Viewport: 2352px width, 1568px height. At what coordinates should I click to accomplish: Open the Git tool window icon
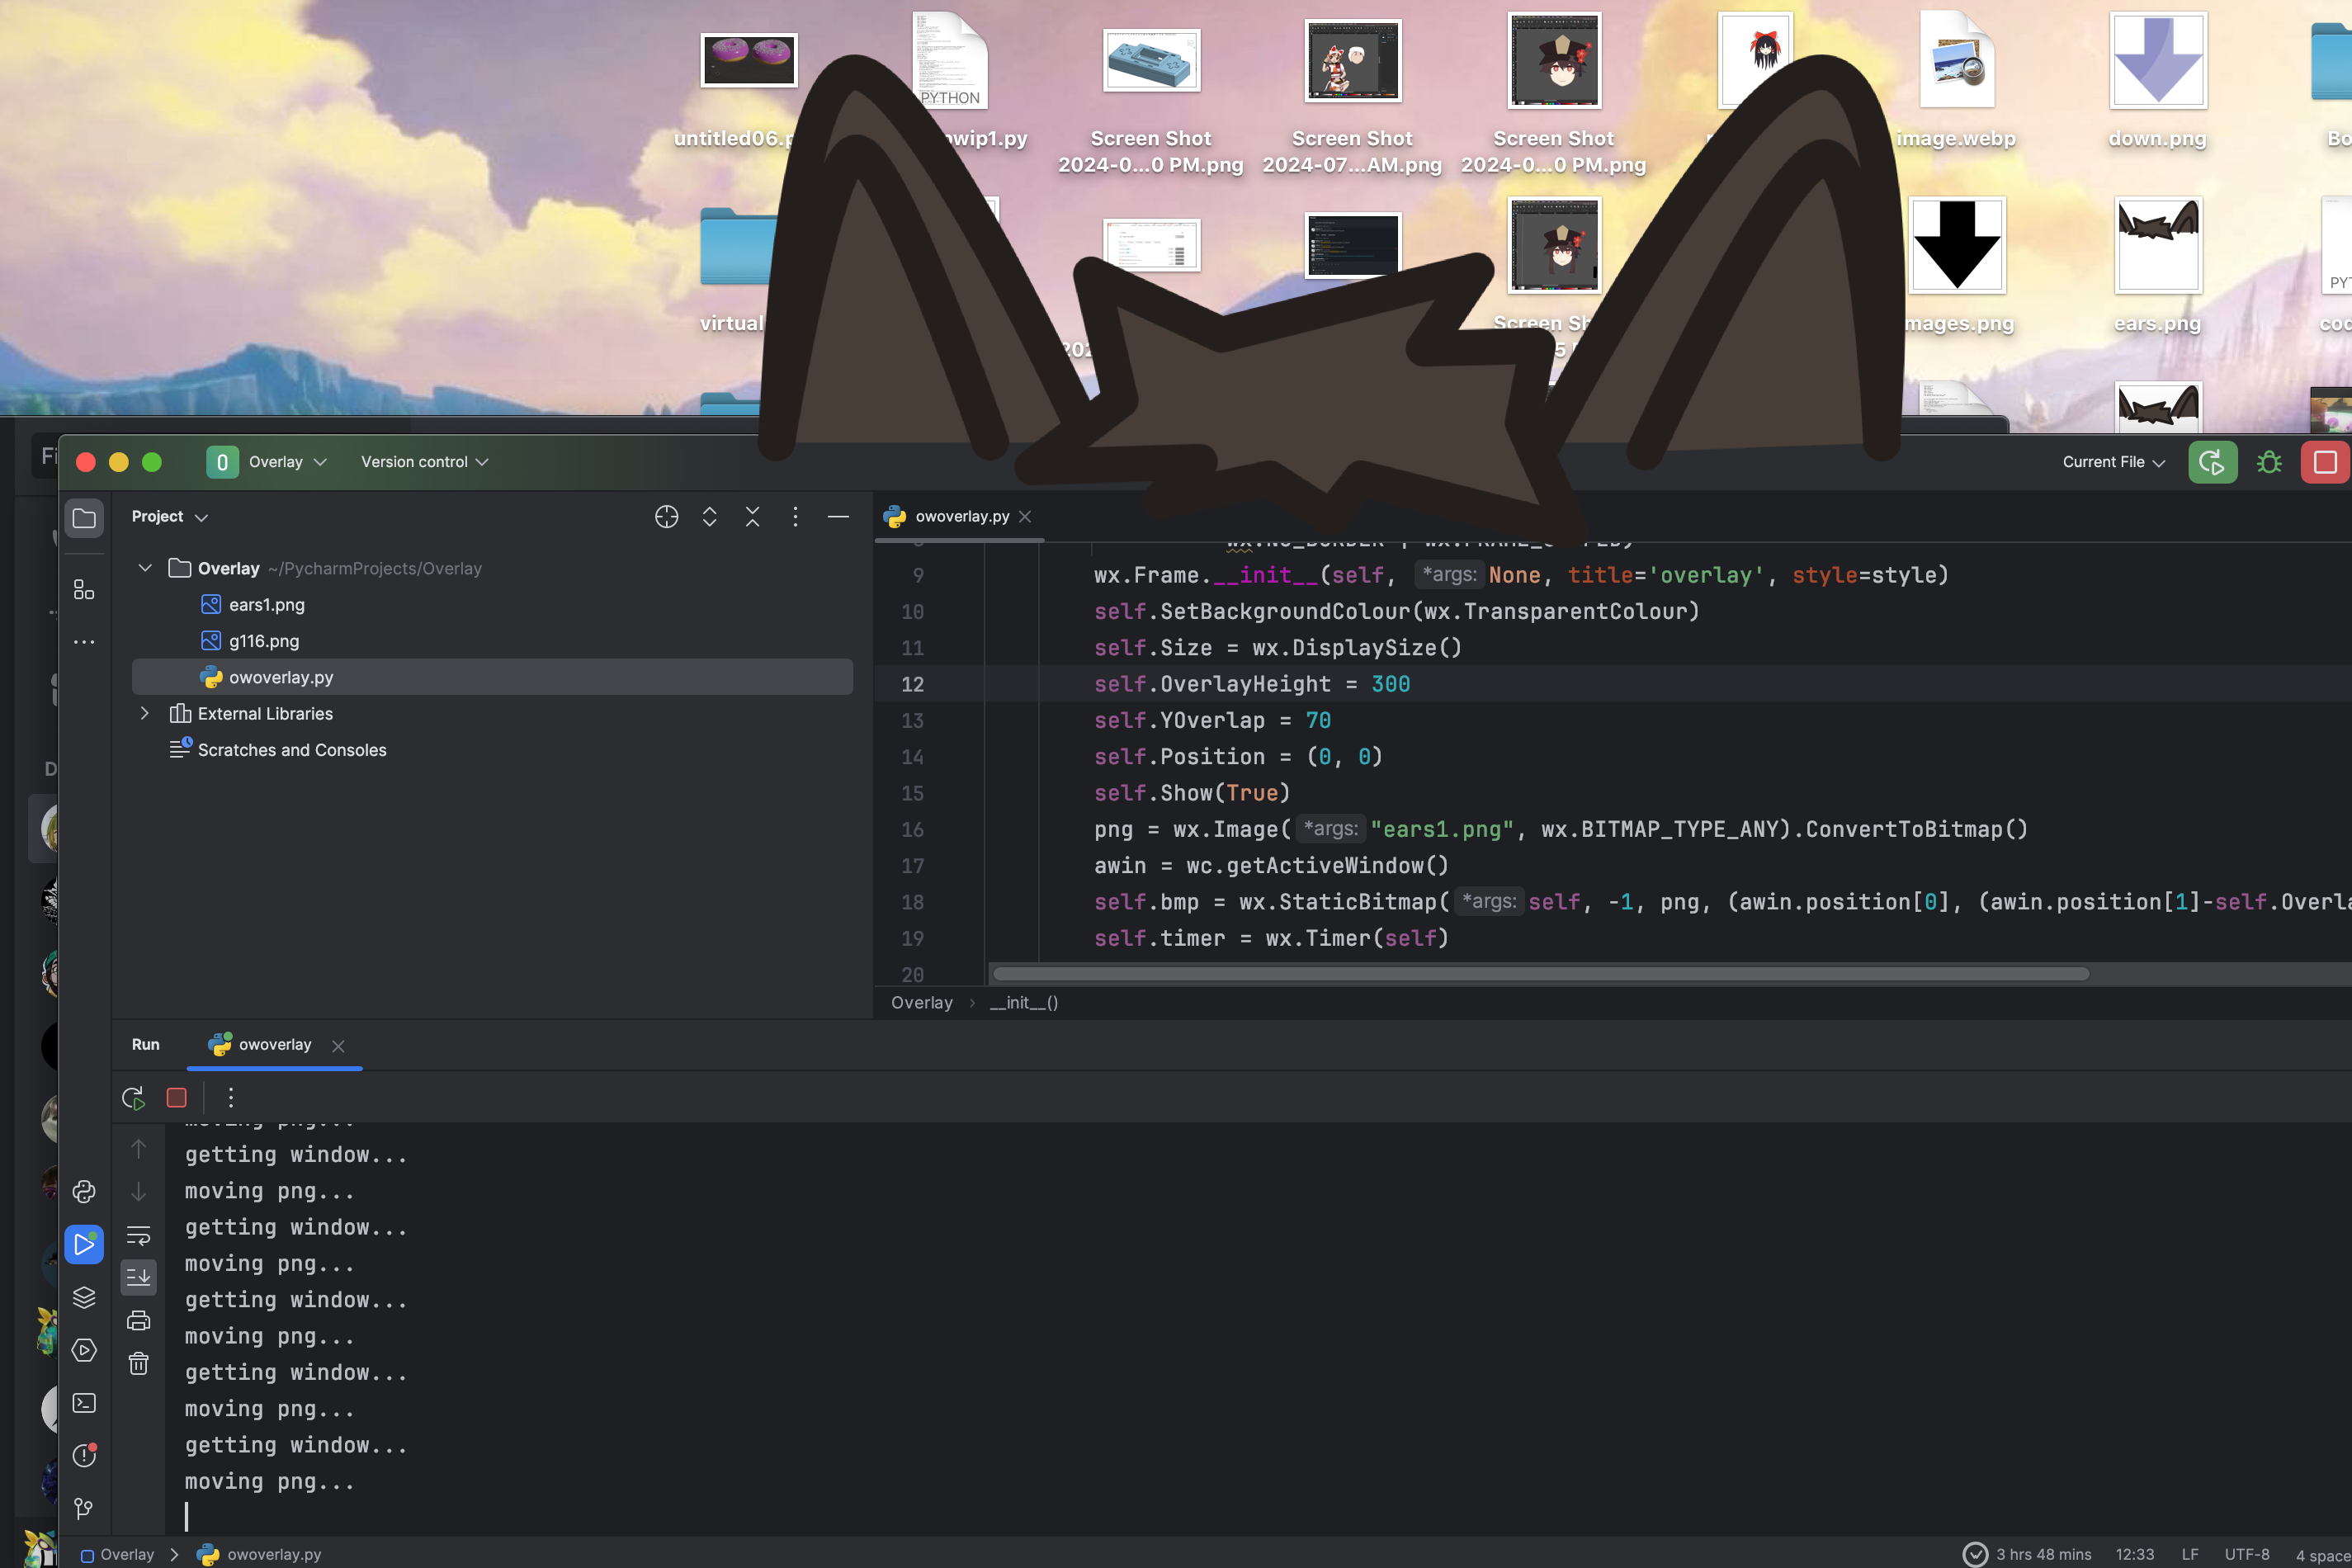tap(84, 1508)
